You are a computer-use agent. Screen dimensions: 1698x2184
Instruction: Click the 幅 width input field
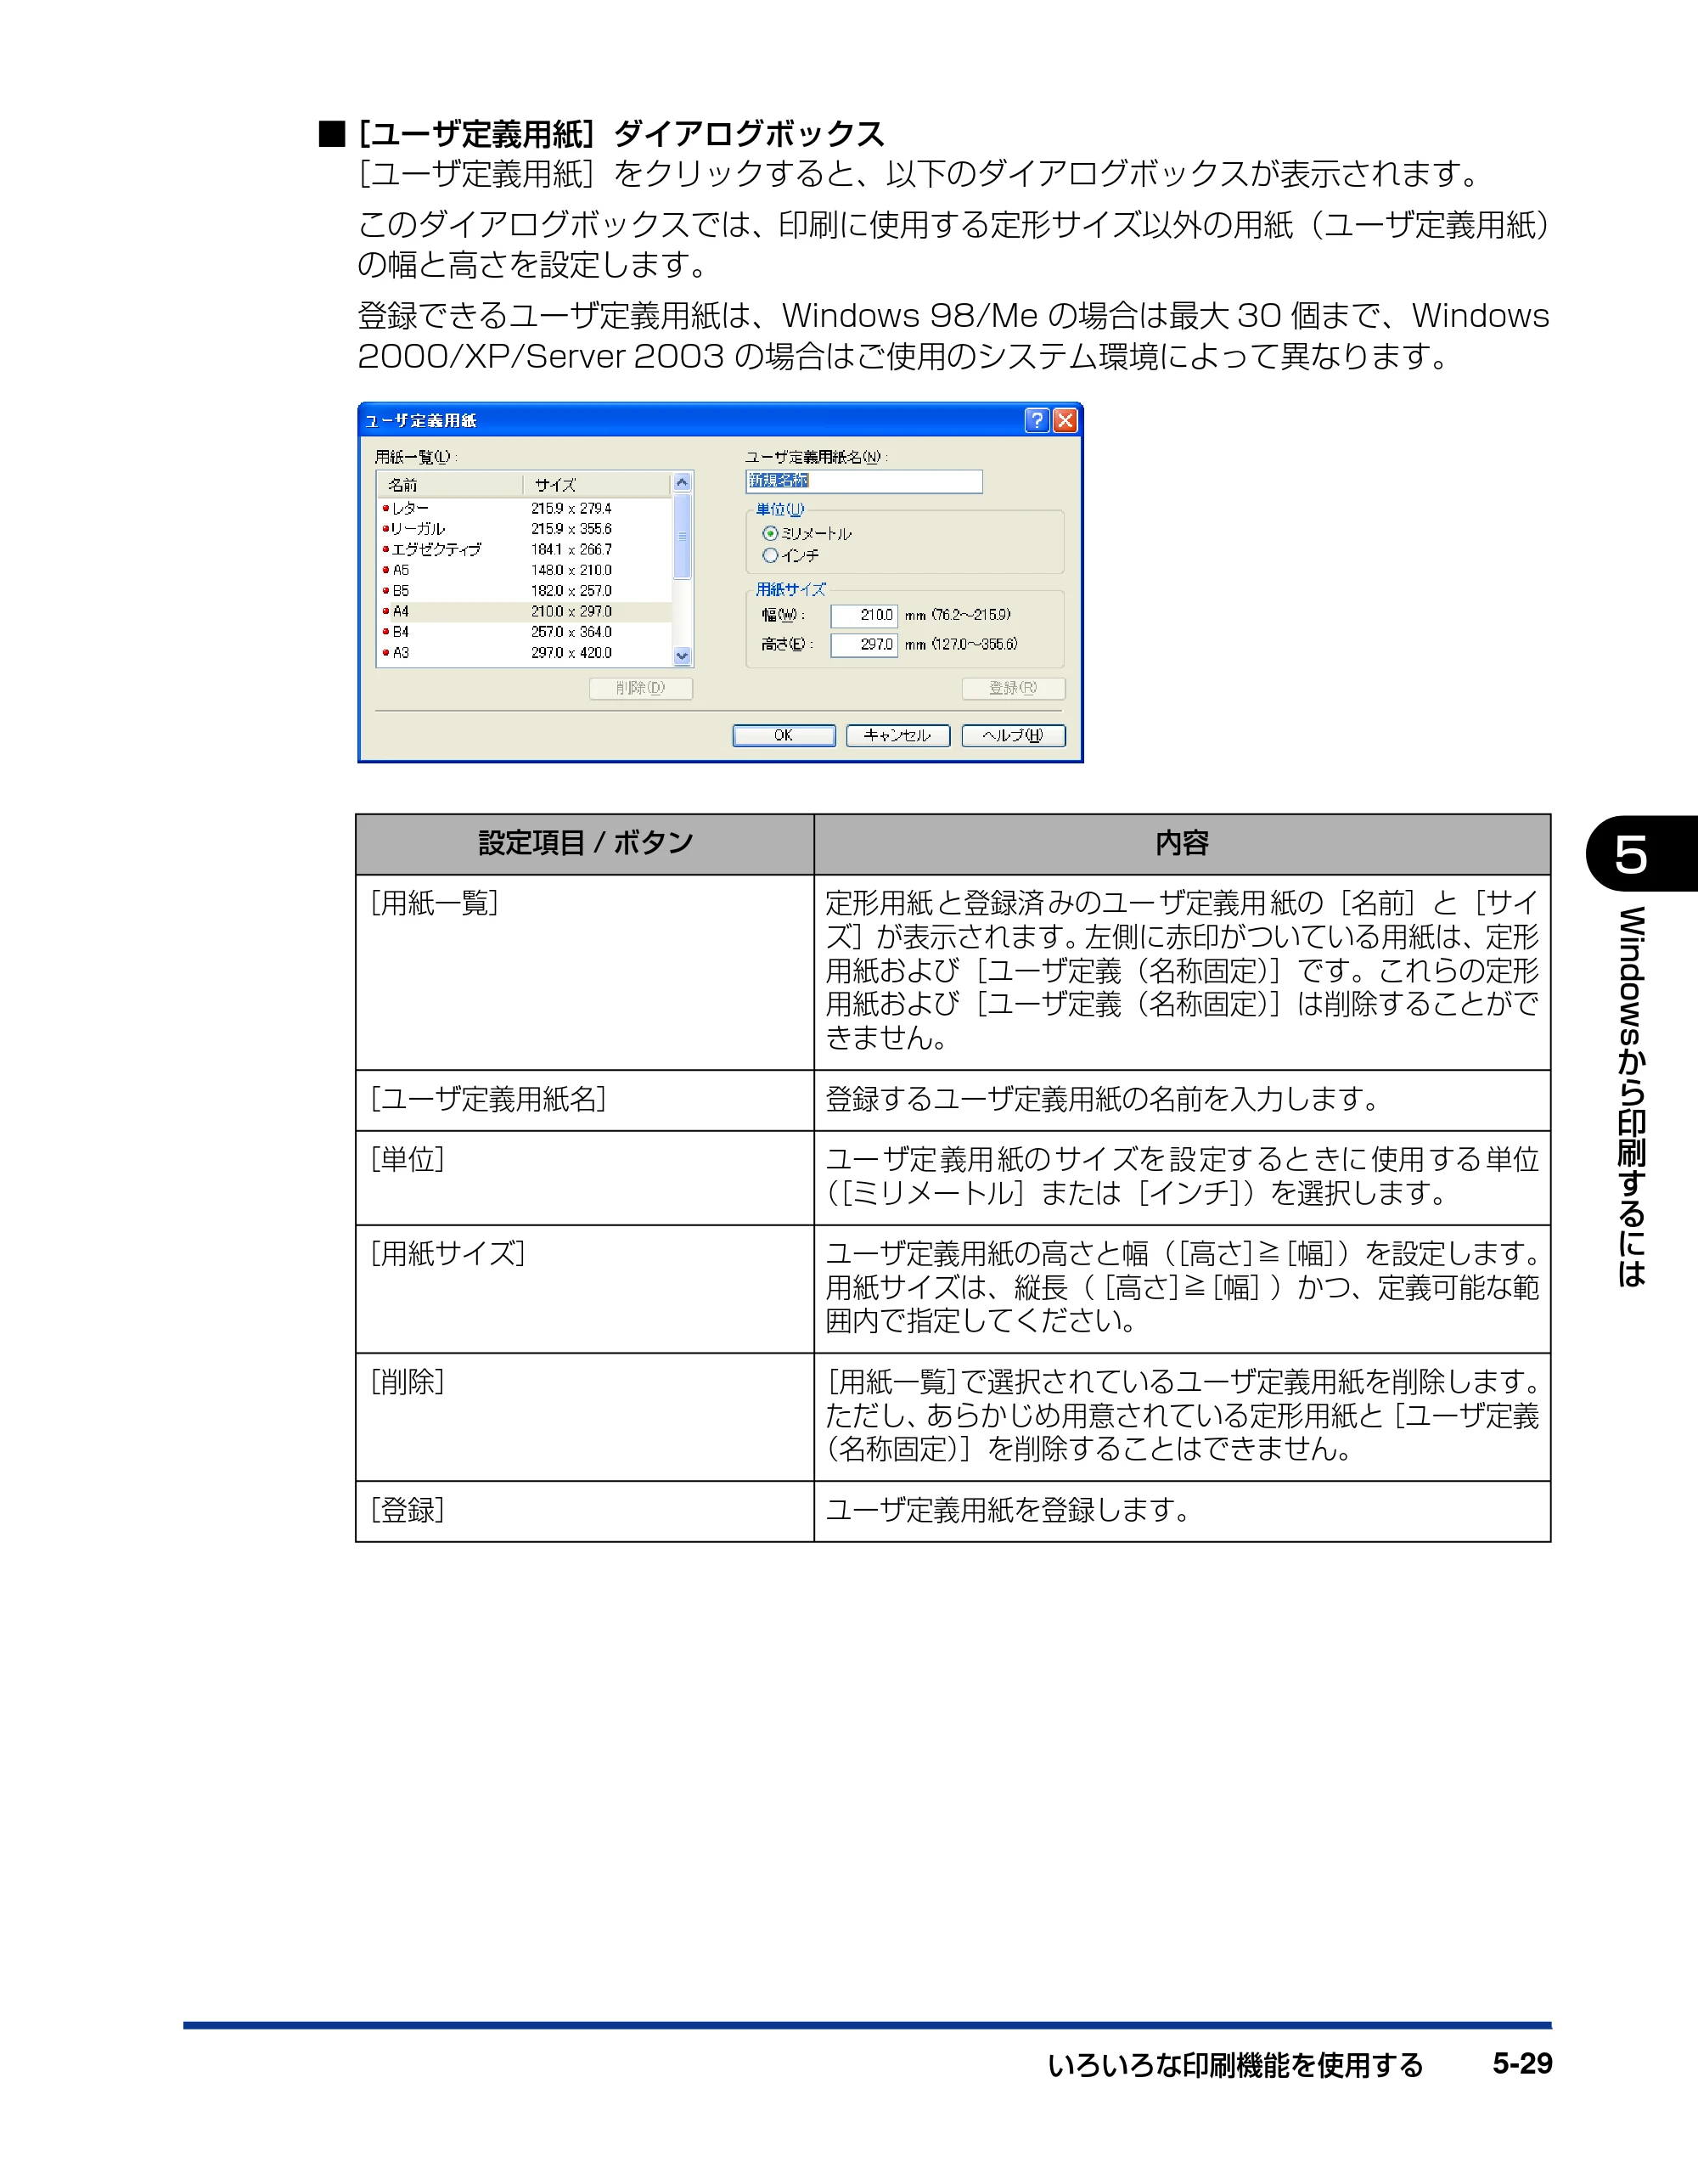(864, 615)
